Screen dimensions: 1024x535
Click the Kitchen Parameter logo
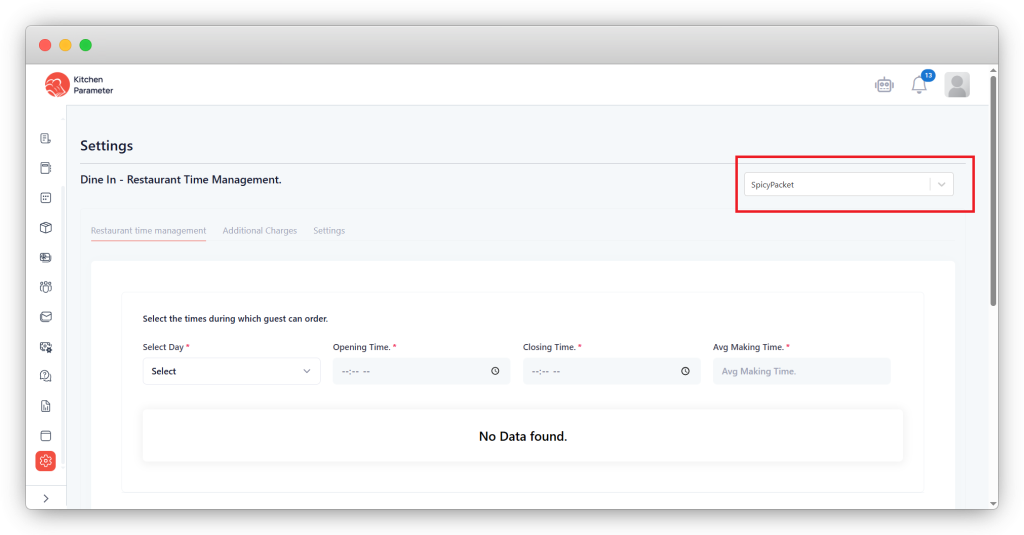[x=79, y=85]
